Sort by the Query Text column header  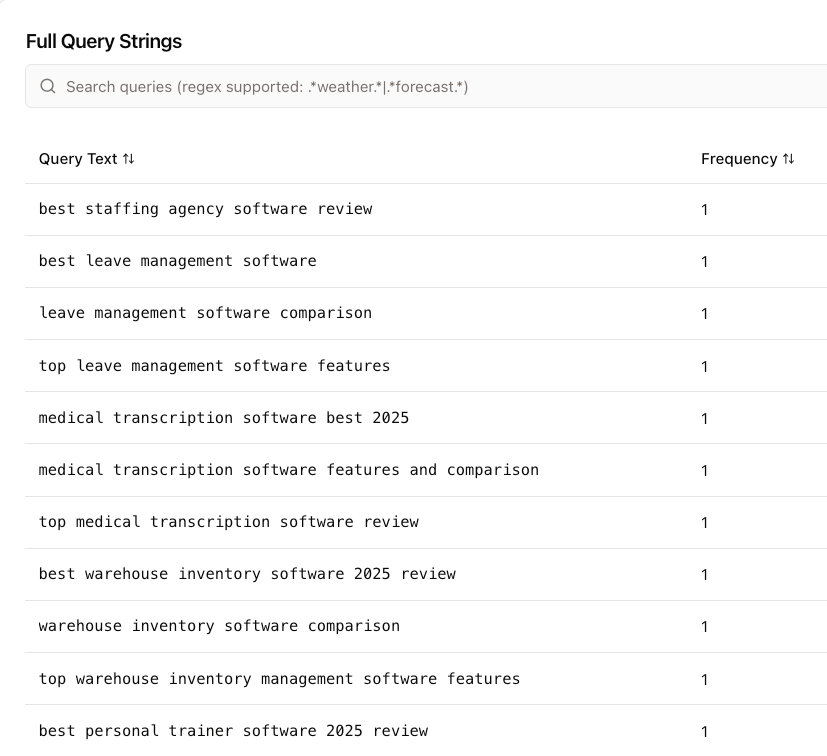78,159
